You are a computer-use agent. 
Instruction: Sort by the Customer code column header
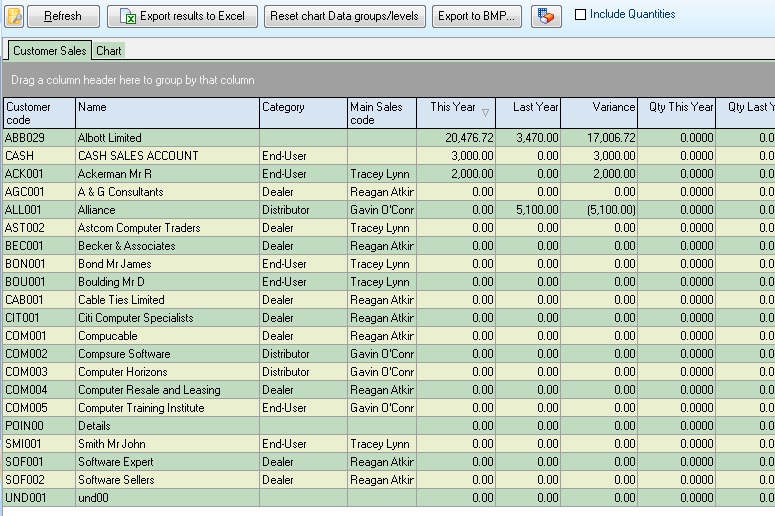pos(39,113)
